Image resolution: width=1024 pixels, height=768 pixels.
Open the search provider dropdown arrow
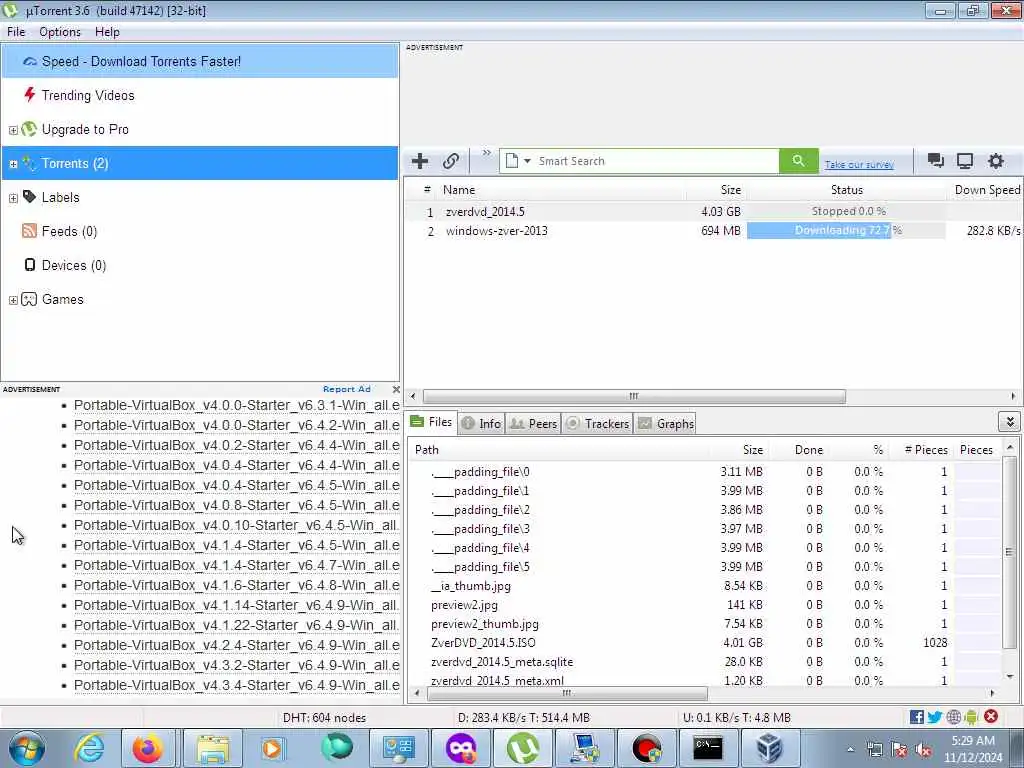point(527,161)
